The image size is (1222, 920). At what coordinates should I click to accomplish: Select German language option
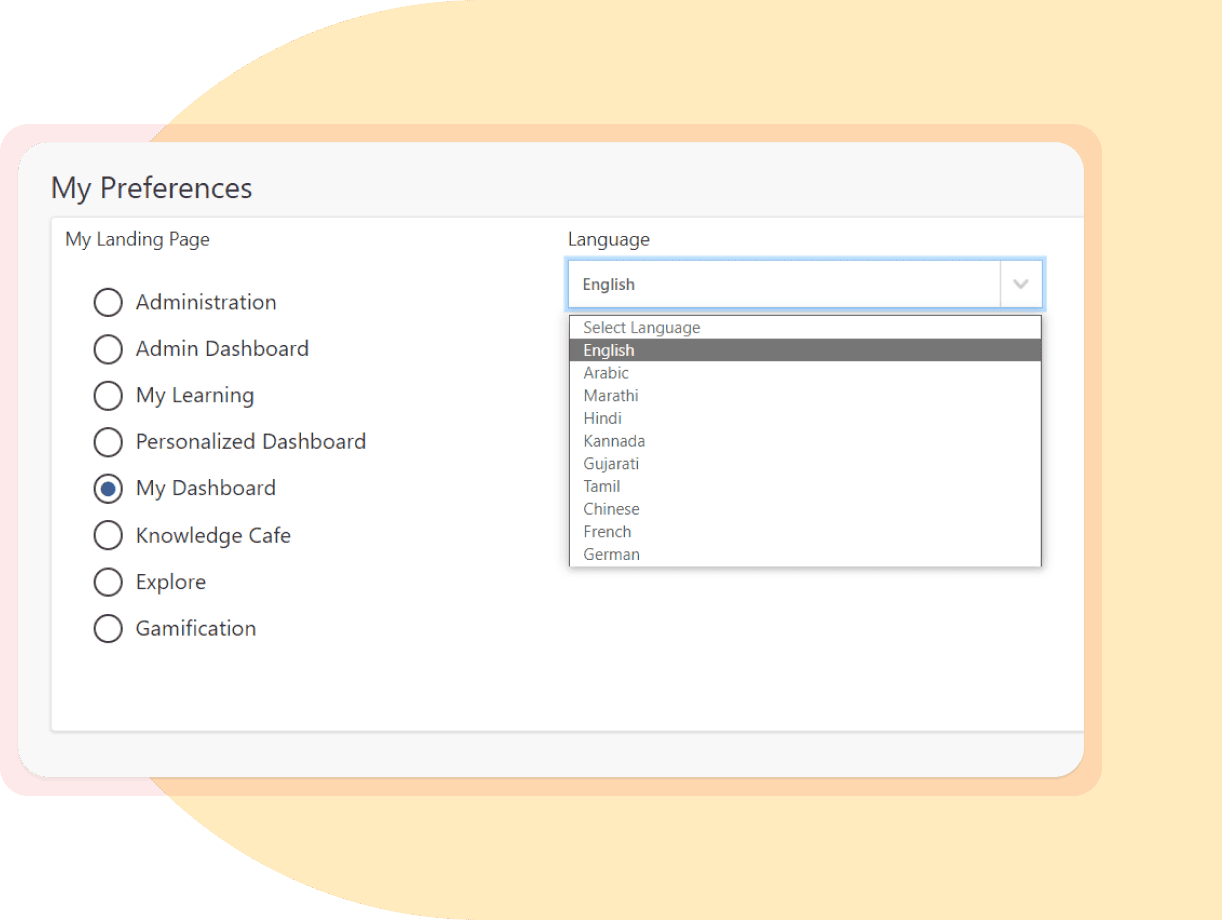pos(805,554)
